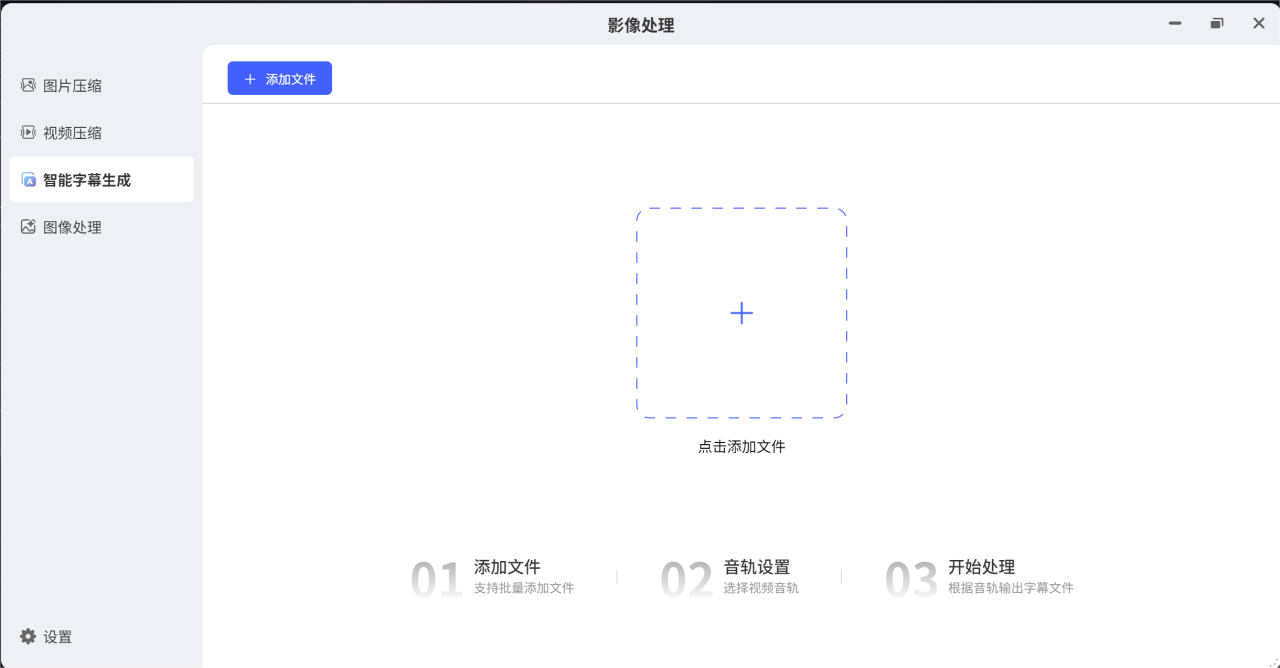The width and height of the screenshot is (1280, 668).
Task: Switch to the 图片压缩 section
Action: (70, 85)
